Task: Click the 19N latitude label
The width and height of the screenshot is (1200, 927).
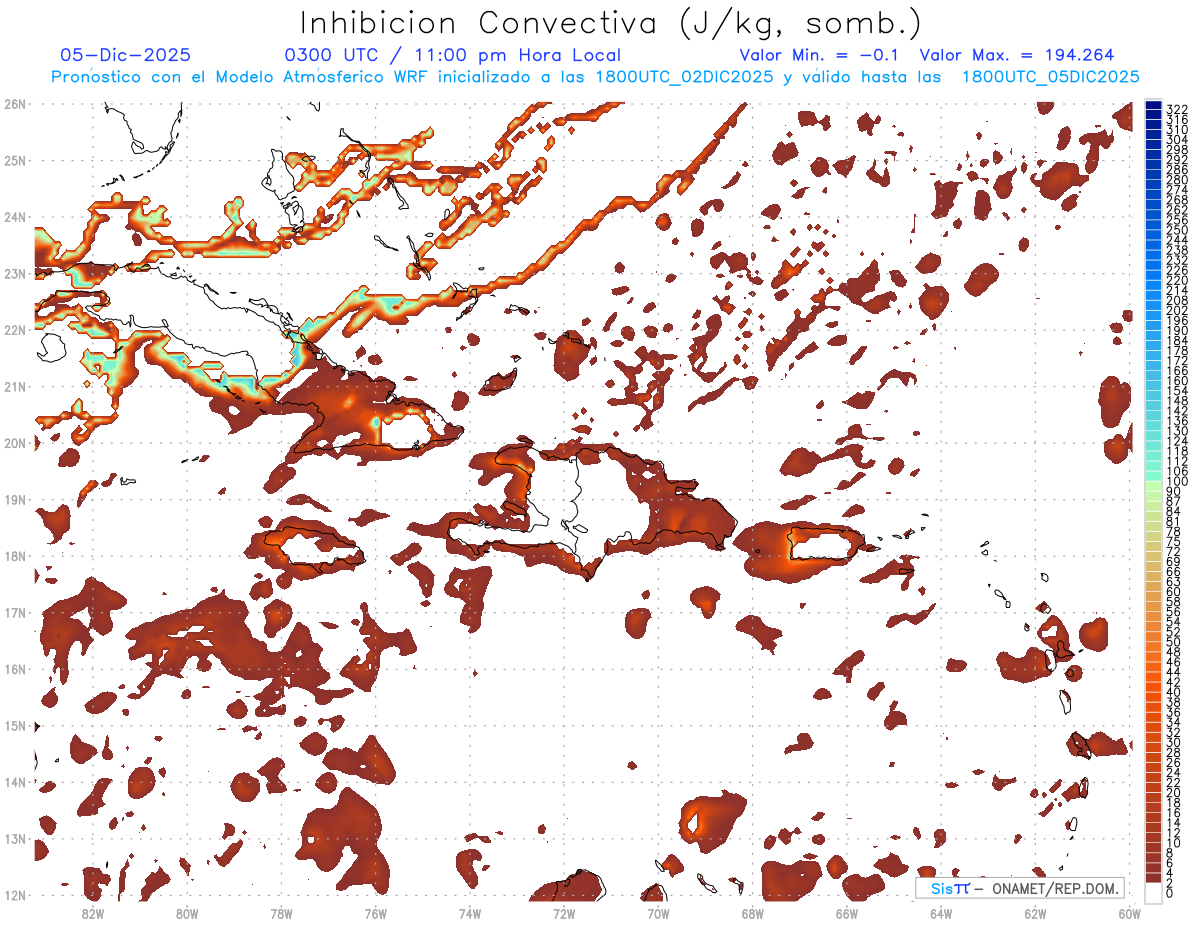Action: [15, 499]
